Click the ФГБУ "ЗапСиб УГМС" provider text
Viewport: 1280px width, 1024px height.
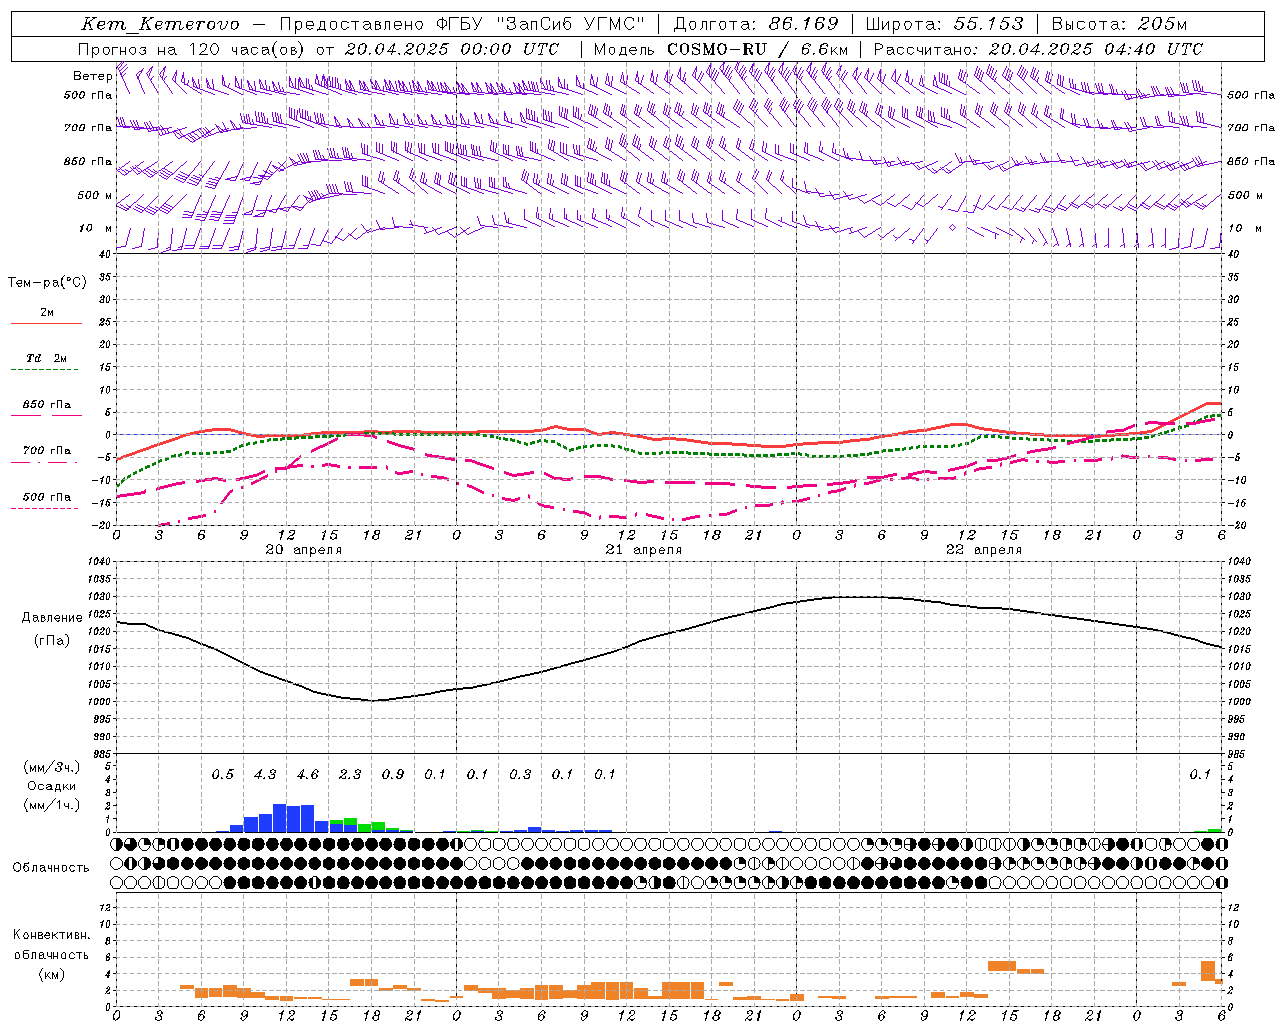click(x=540, y=24)
